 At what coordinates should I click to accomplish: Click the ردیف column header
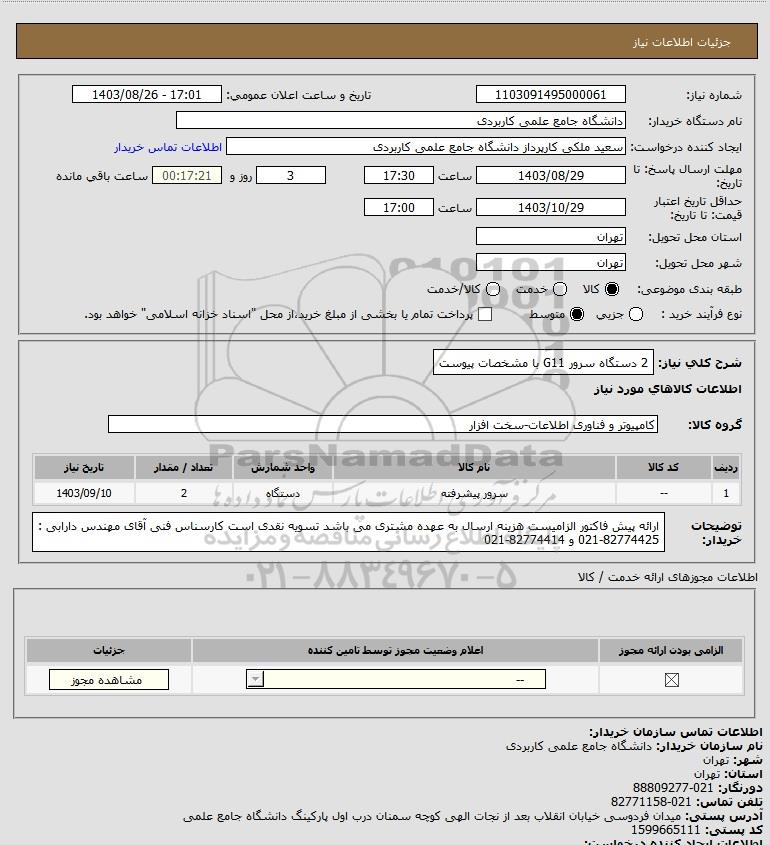click(x=726, y=467)
